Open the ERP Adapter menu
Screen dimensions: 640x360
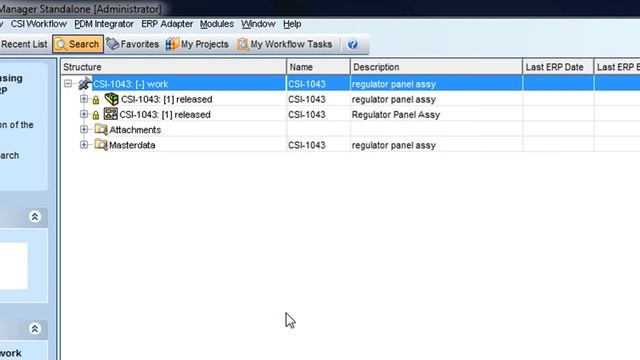[167, 24]
